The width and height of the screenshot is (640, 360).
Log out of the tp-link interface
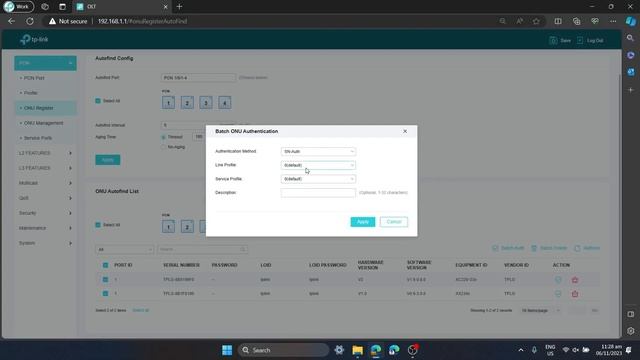point(590,40)
